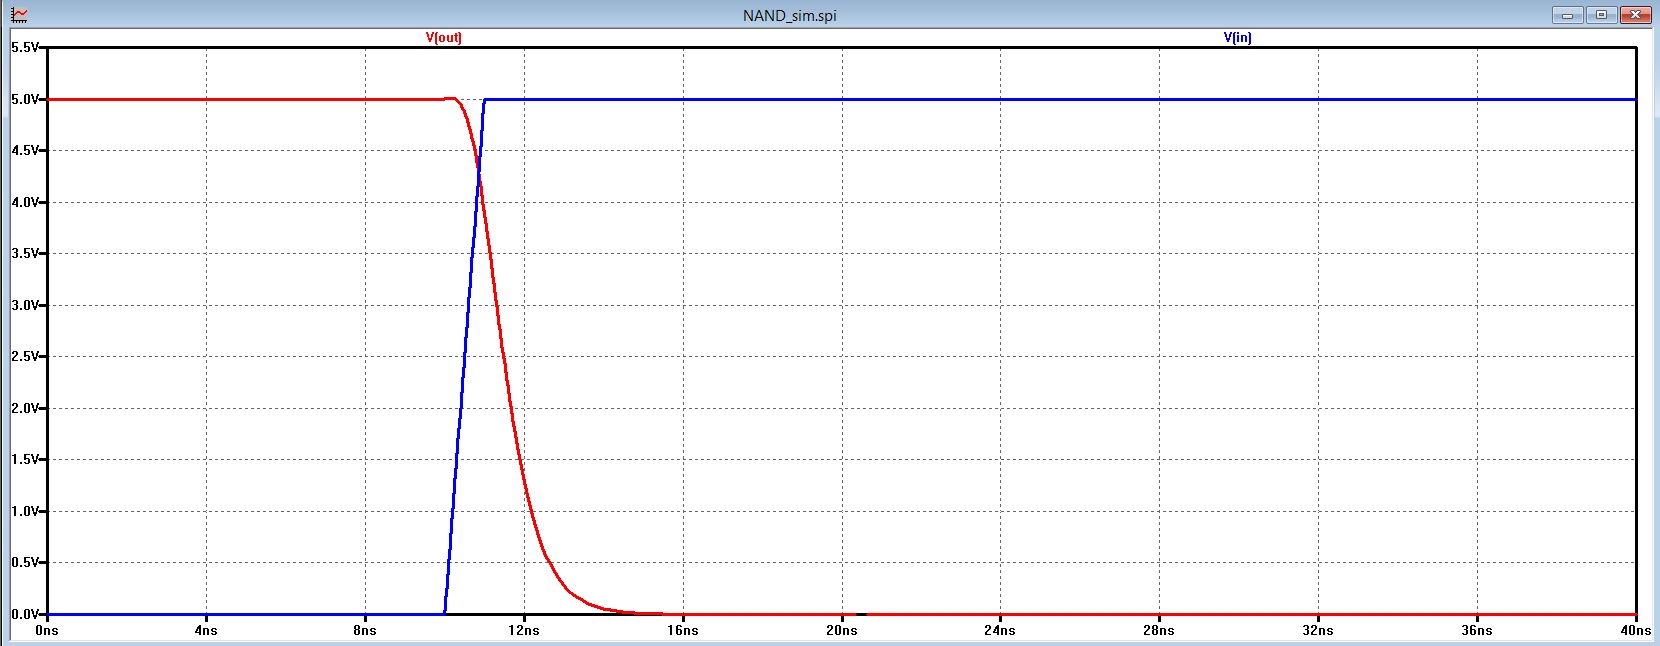Click the 20ns time axis label
The width and height of the screenshot is (1660, 646).
(x=842, y=630)
